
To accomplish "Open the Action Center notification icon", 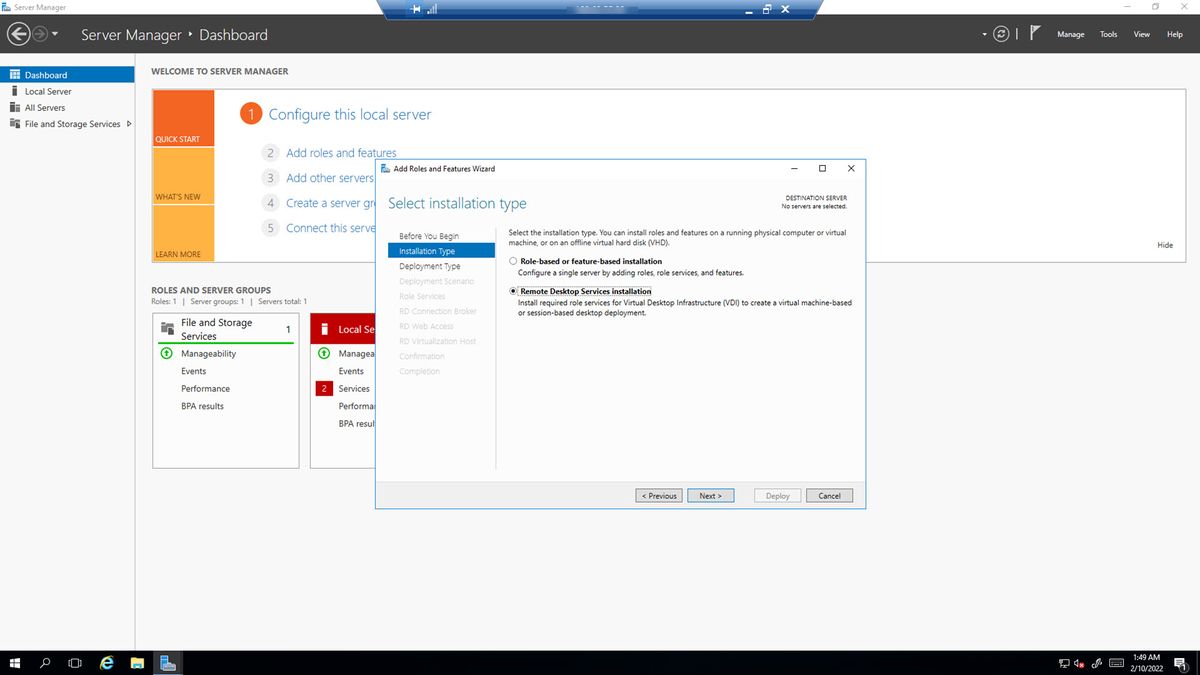I will click(1181, 664).
